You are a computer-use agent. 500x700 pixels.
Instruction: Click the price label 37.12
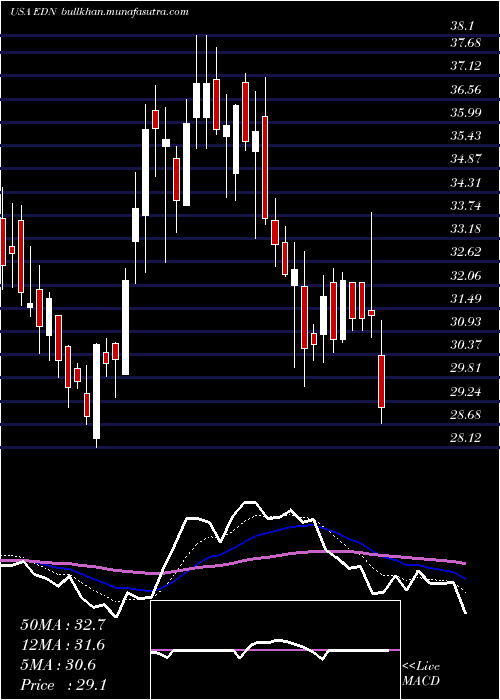point(466,66)
